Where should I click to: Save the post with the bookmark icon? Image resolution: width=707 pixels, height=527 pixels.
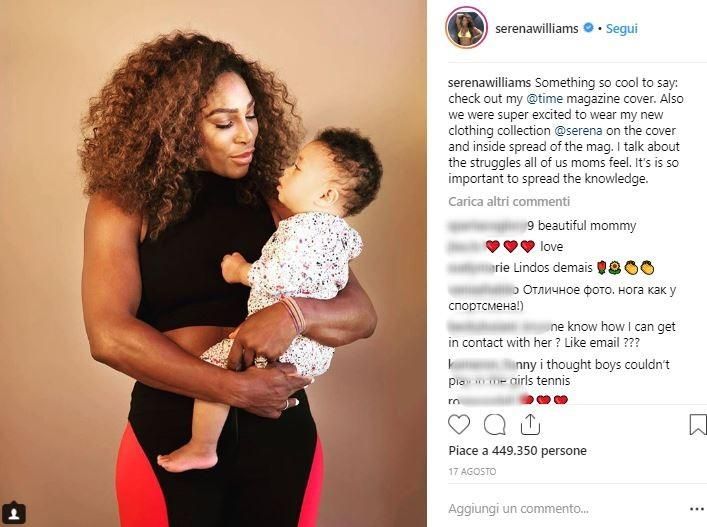(x=698, y=425)
